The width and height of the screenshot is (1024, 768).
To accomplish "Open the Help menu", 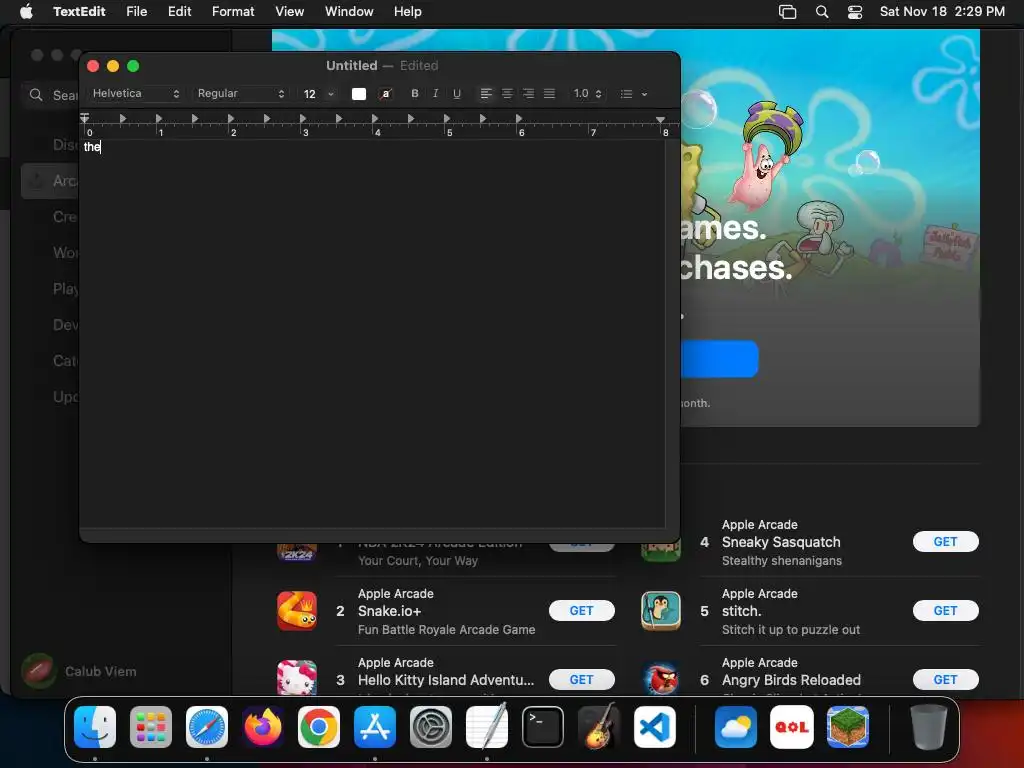I will tap(408, 11).
